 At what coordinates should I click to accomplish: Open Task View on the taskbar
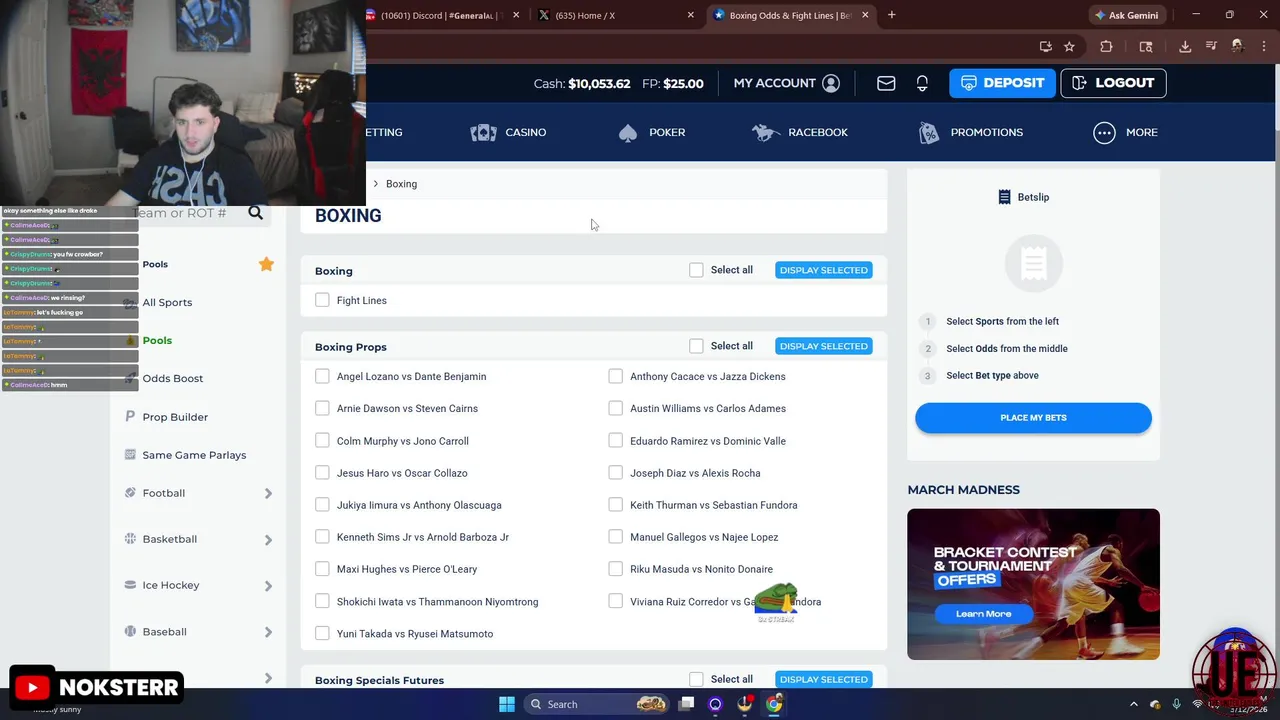(x=686, y=704)
